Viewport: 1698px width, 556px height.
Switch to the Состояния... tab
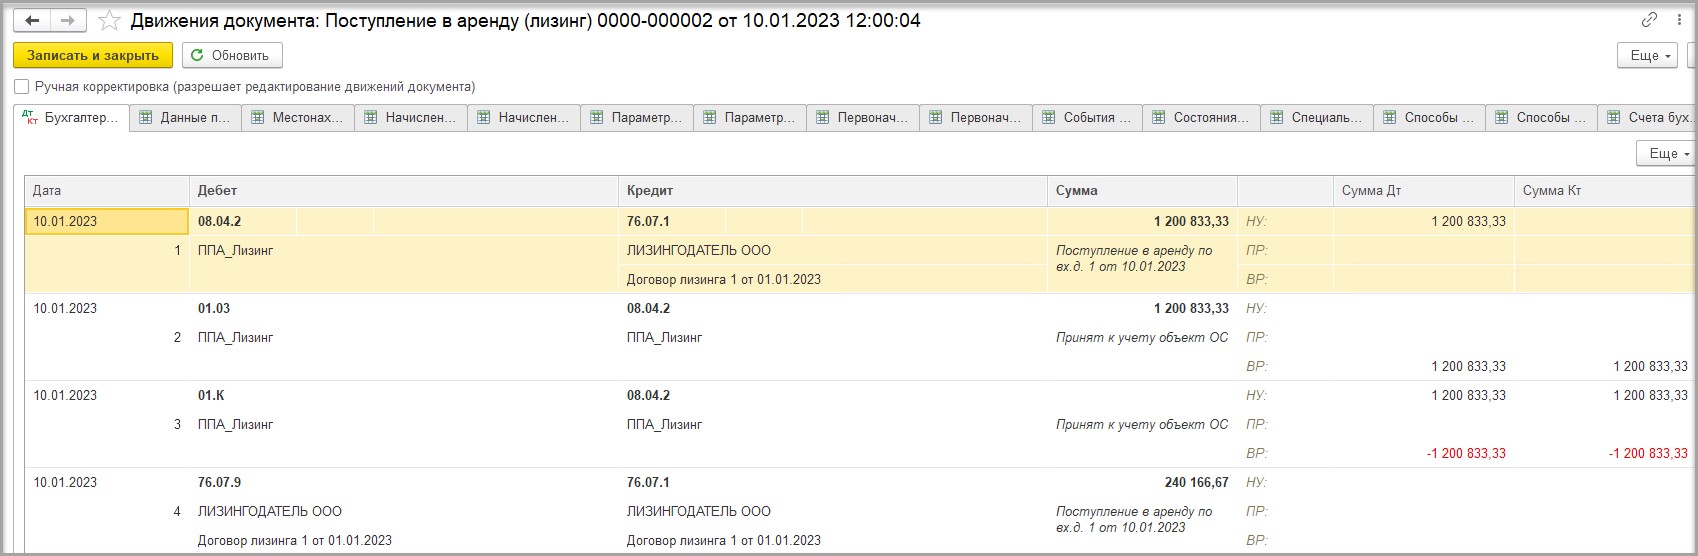(1201, 118)
